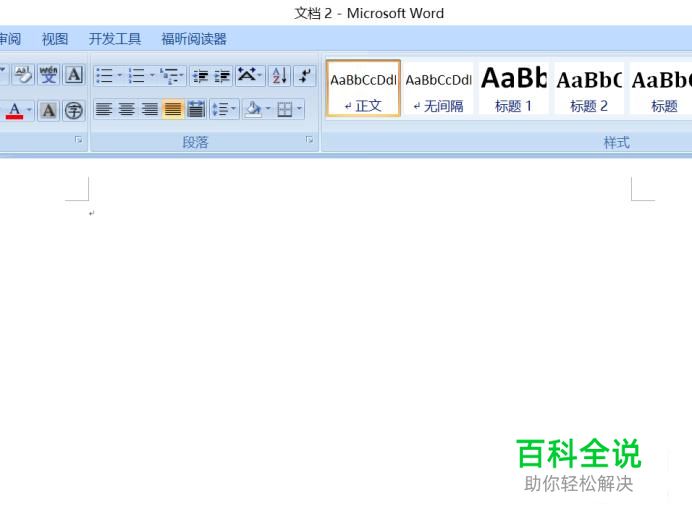Sort text with the A-Z icon
The height and width of the screenshot is (528, 692).
[280, 75]
